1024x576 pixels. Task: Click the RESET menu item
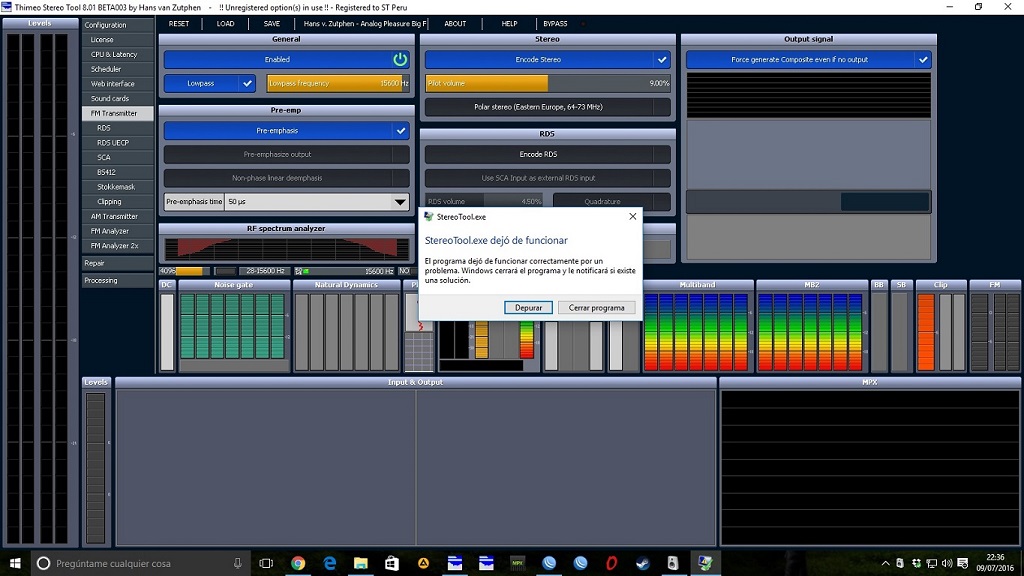pyautogui.click(x=178, y=24)
